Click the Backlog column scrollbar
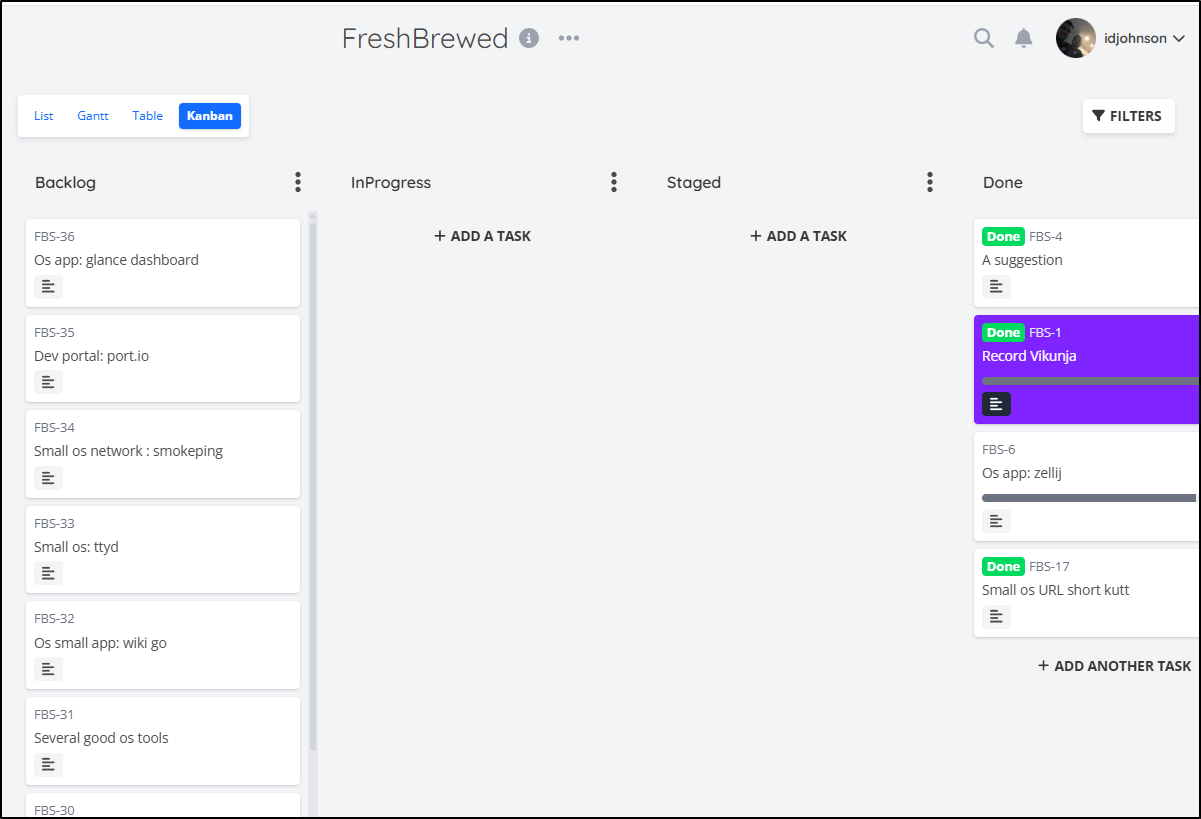 [x=313, y=480]
